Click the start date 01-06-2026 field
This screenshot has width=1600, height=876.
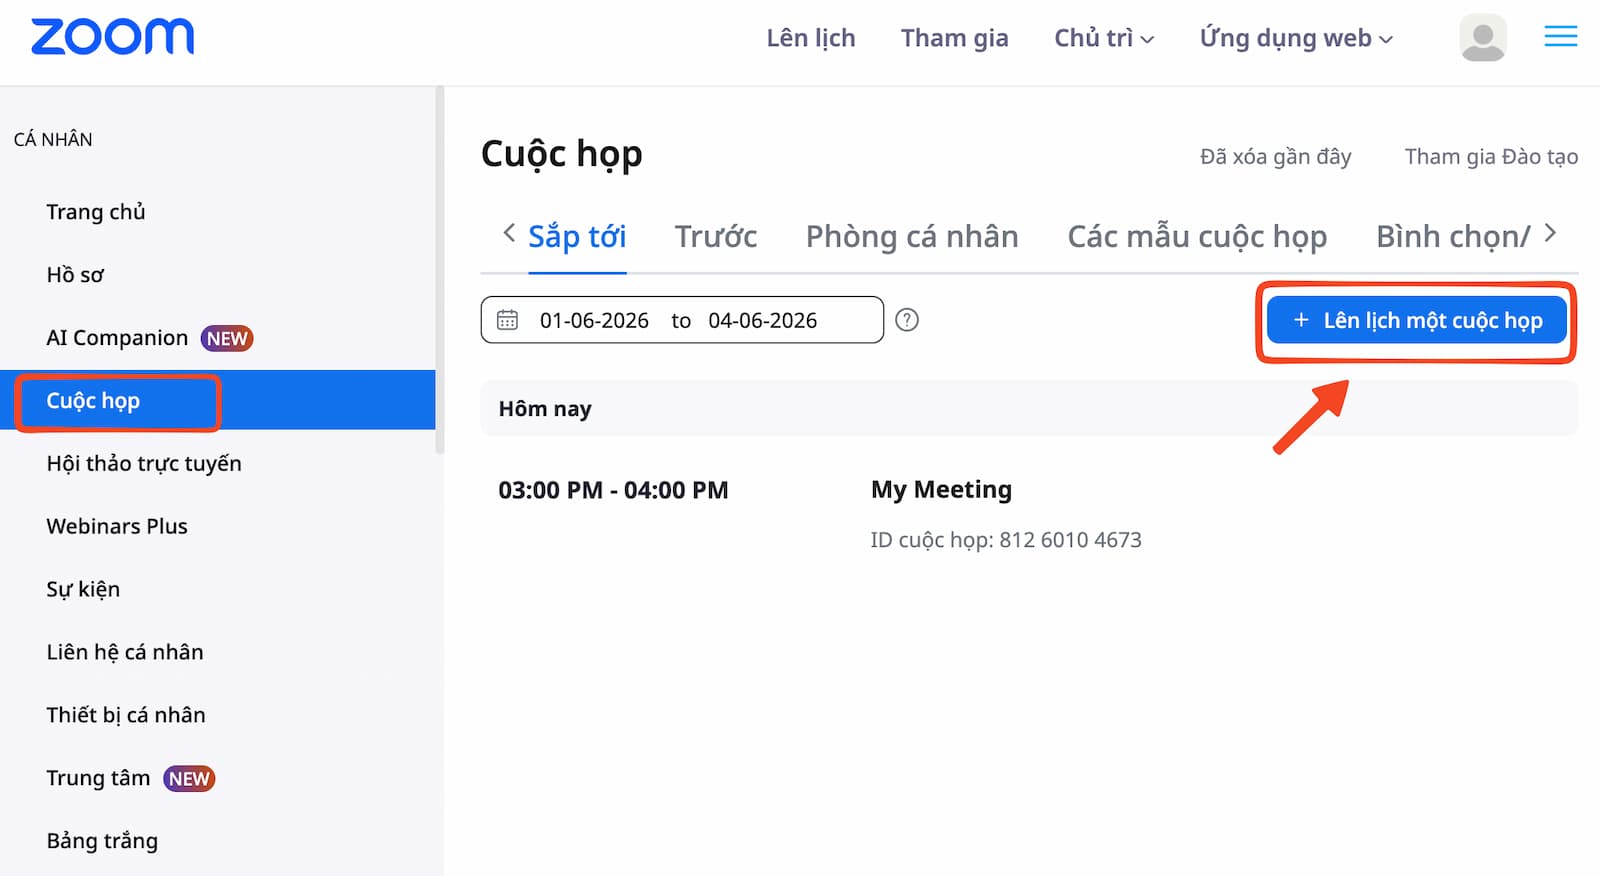594,321
